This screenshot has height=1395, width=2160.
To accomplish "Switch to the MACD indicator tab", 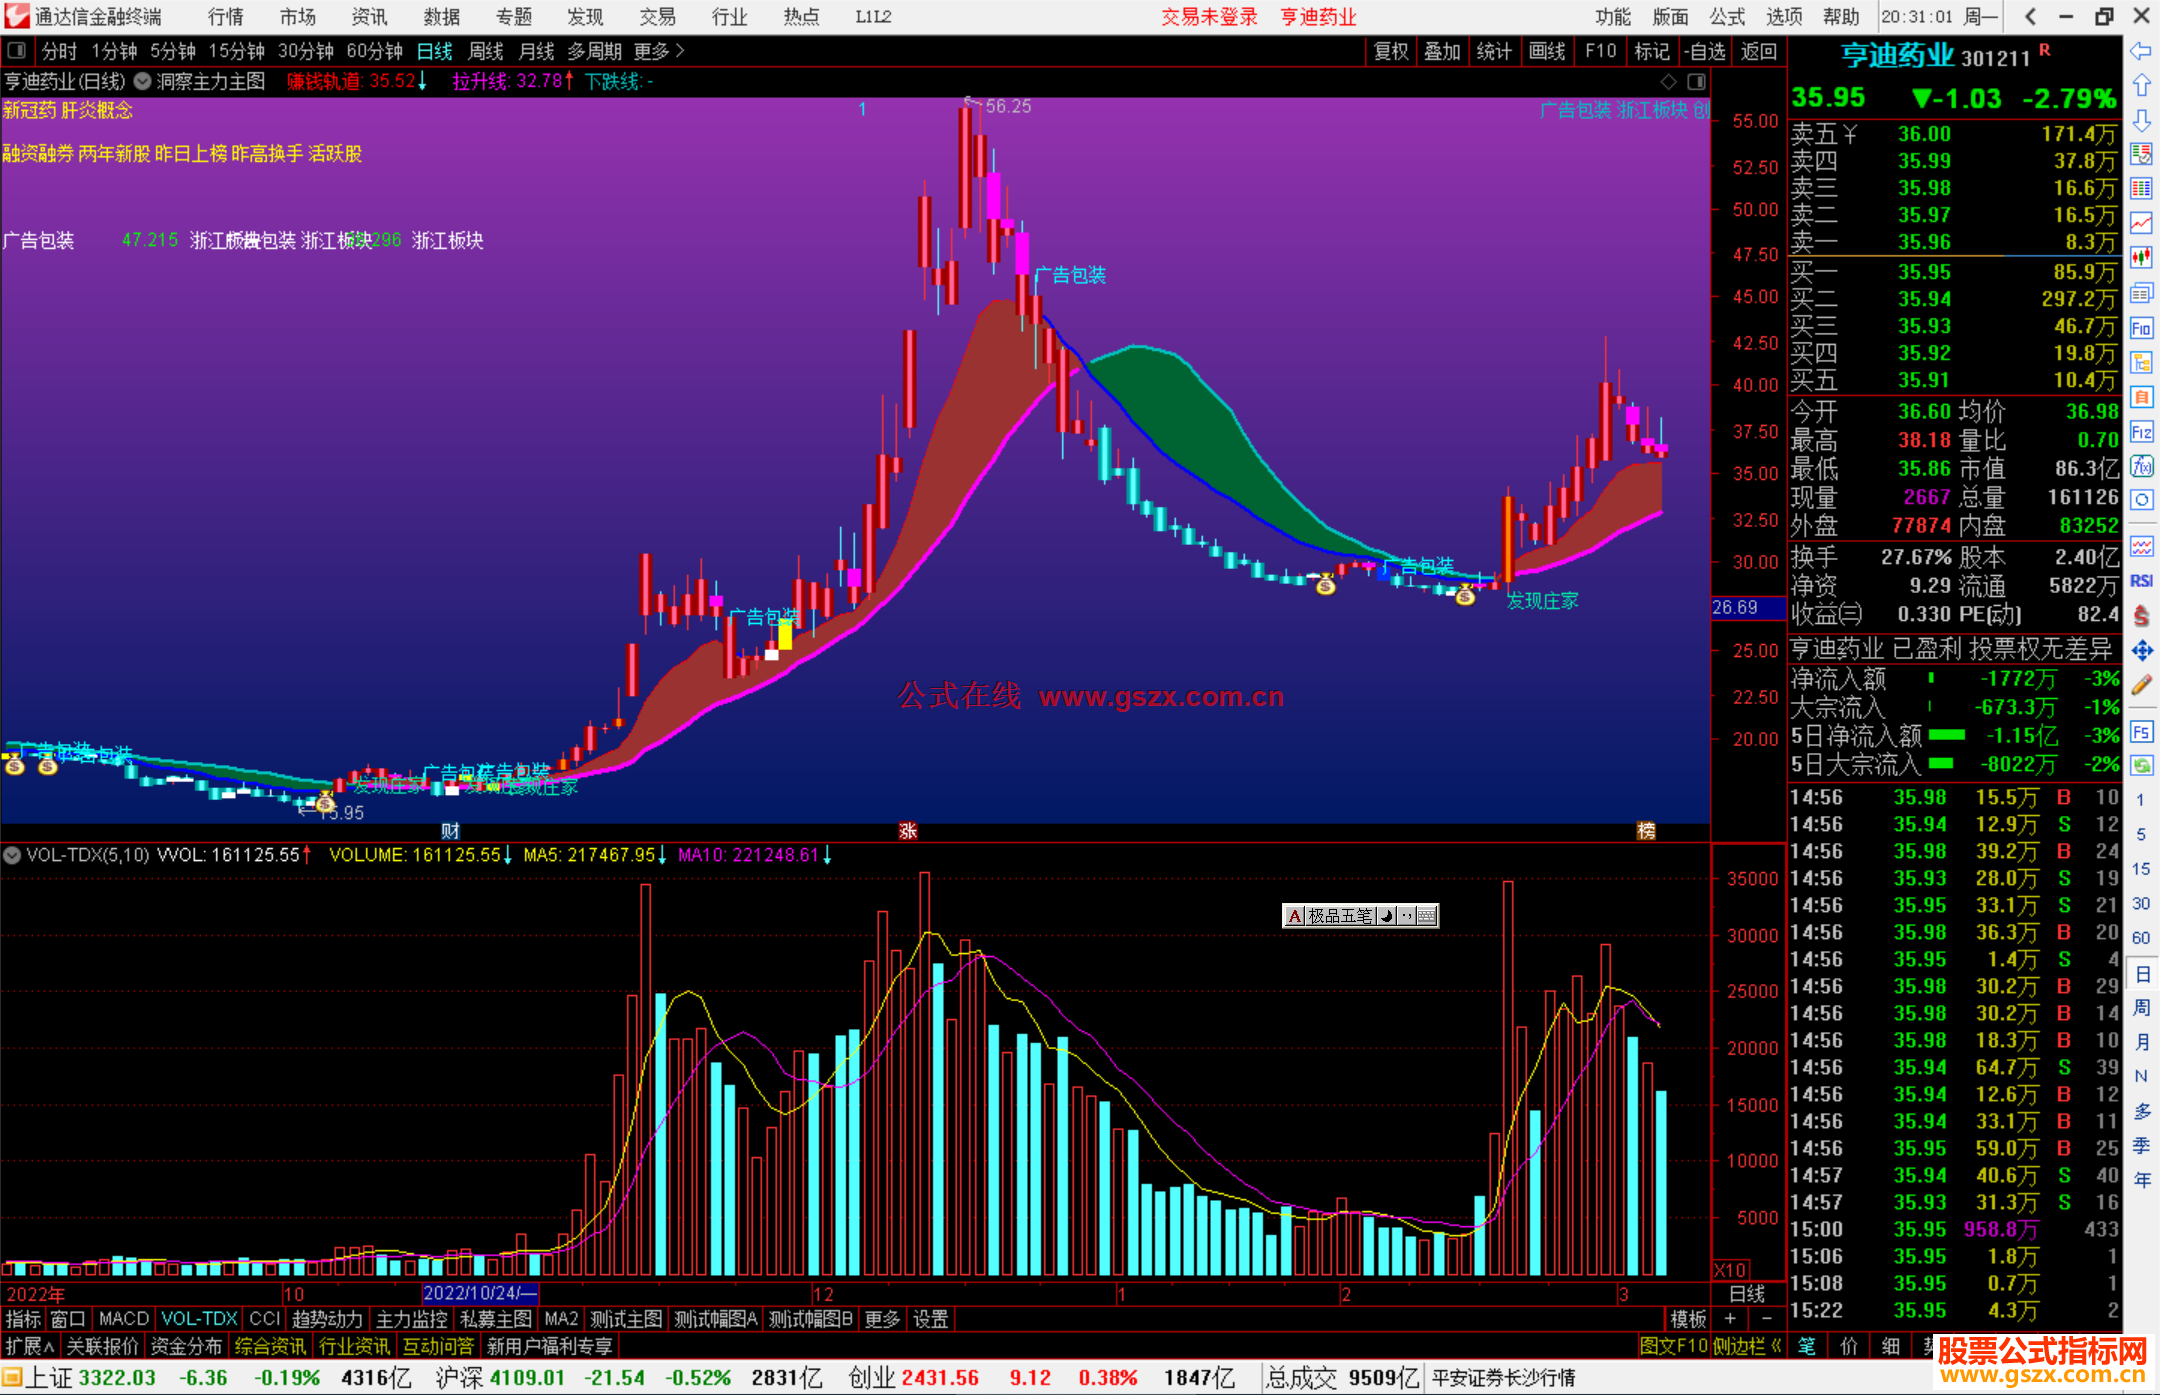I will pyautogui.click(x=123, y=1319).
